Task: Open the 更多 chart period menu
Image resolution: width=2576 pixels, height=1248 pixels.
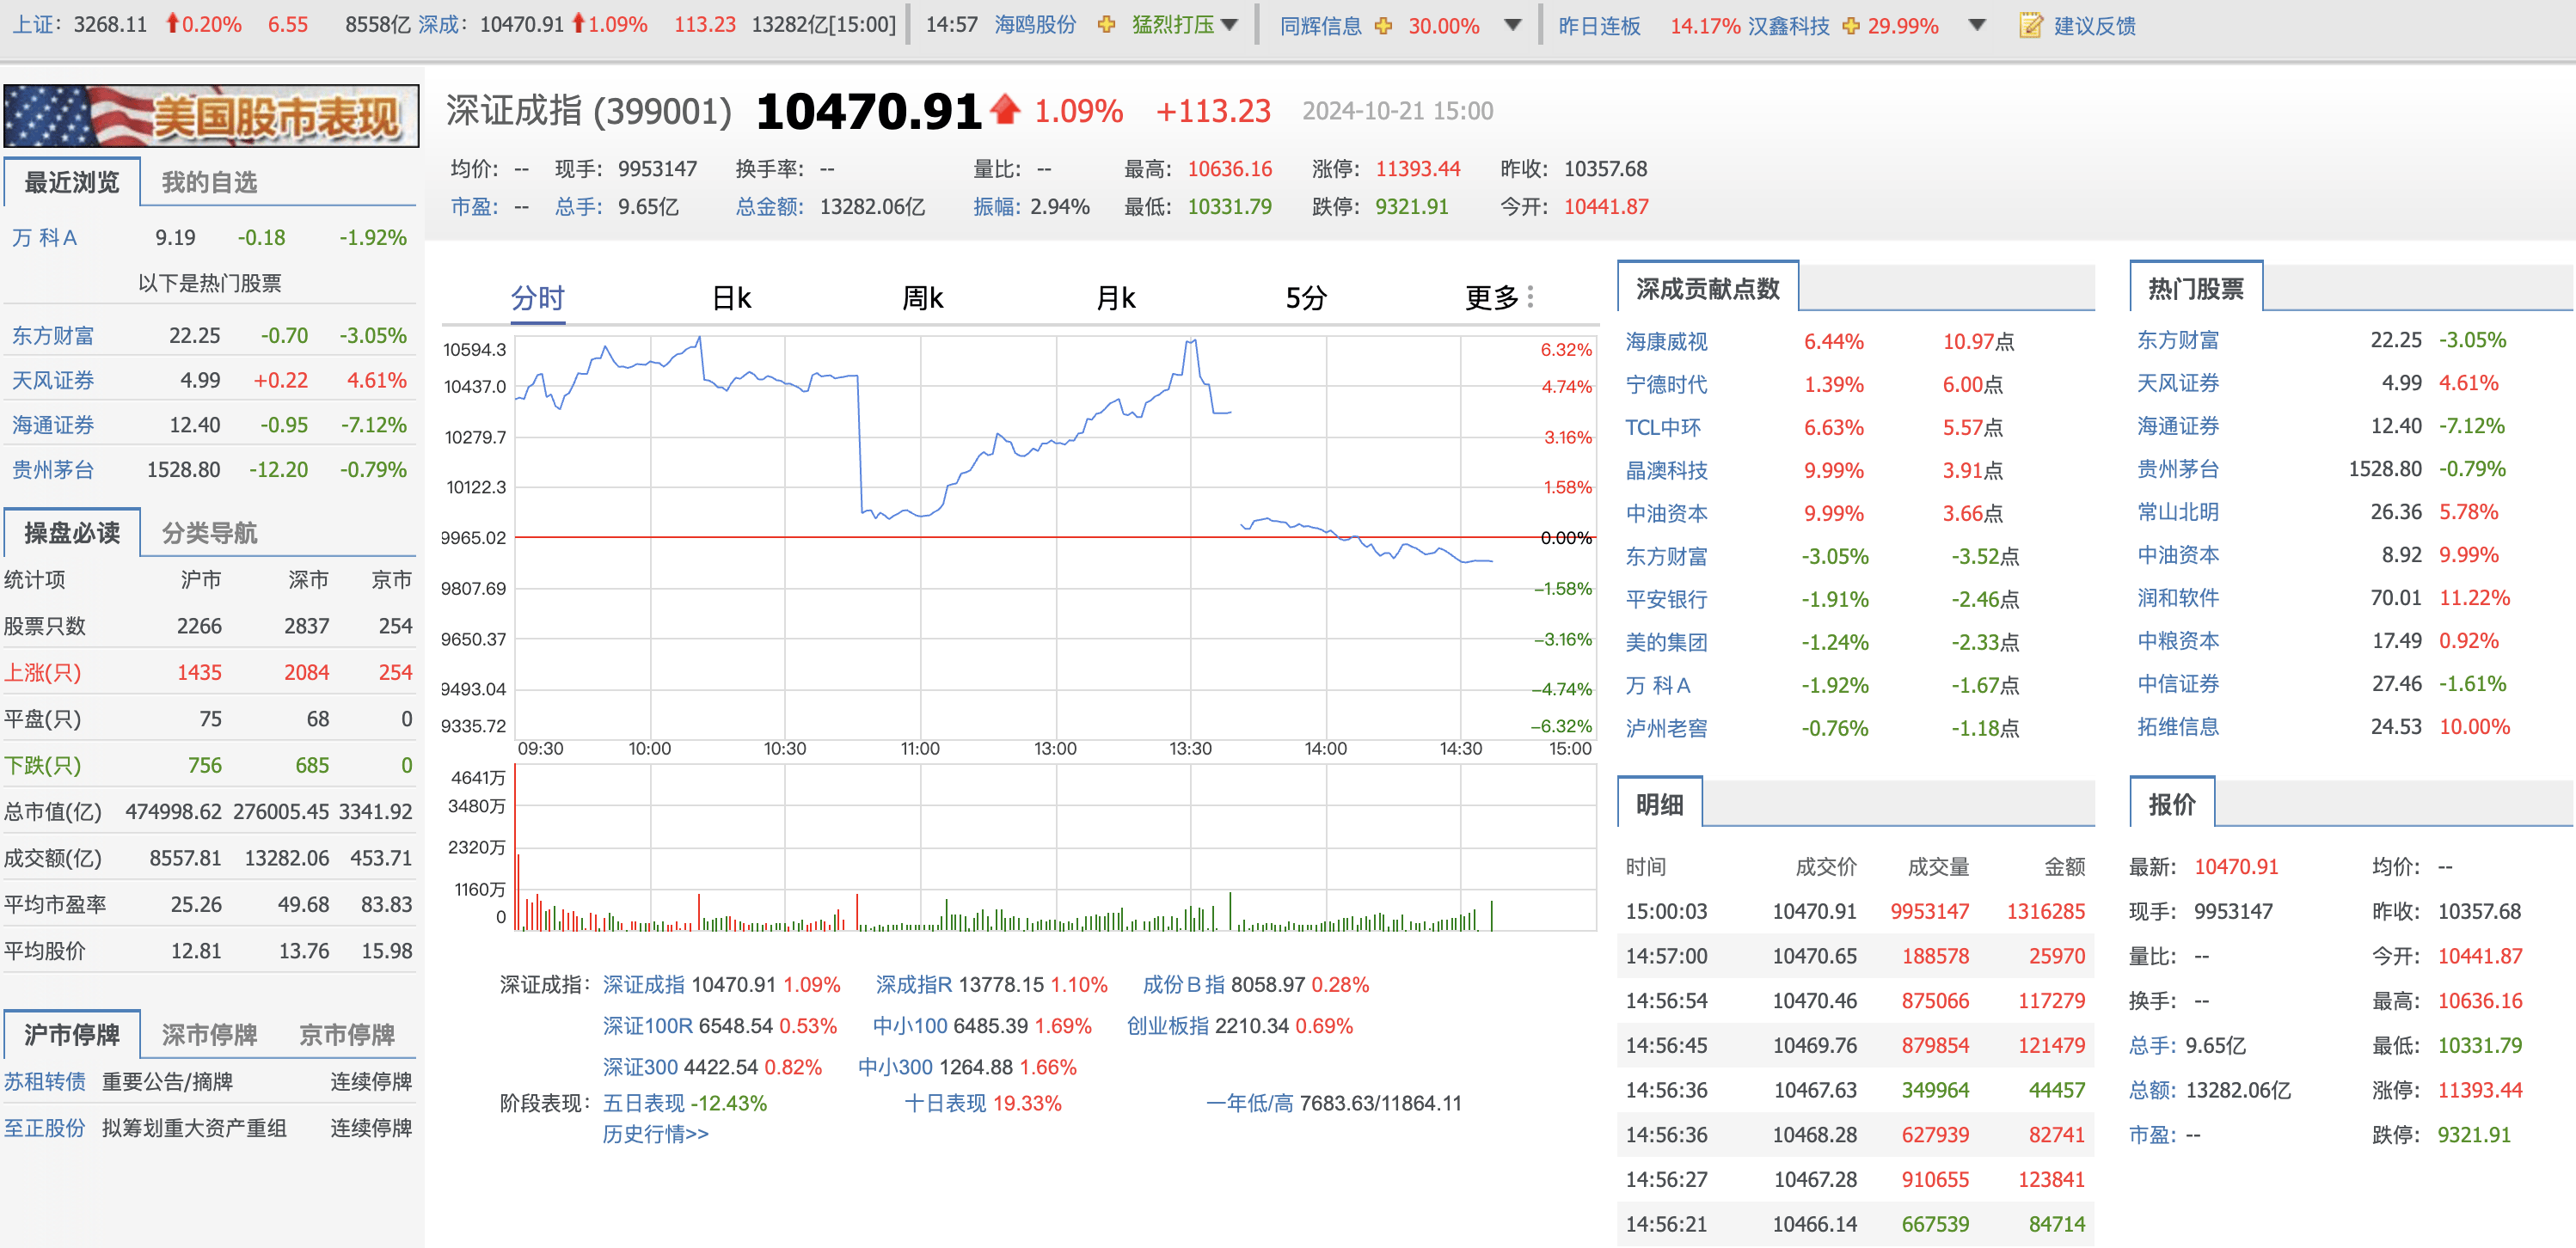Action: [x=1491, y=297]
